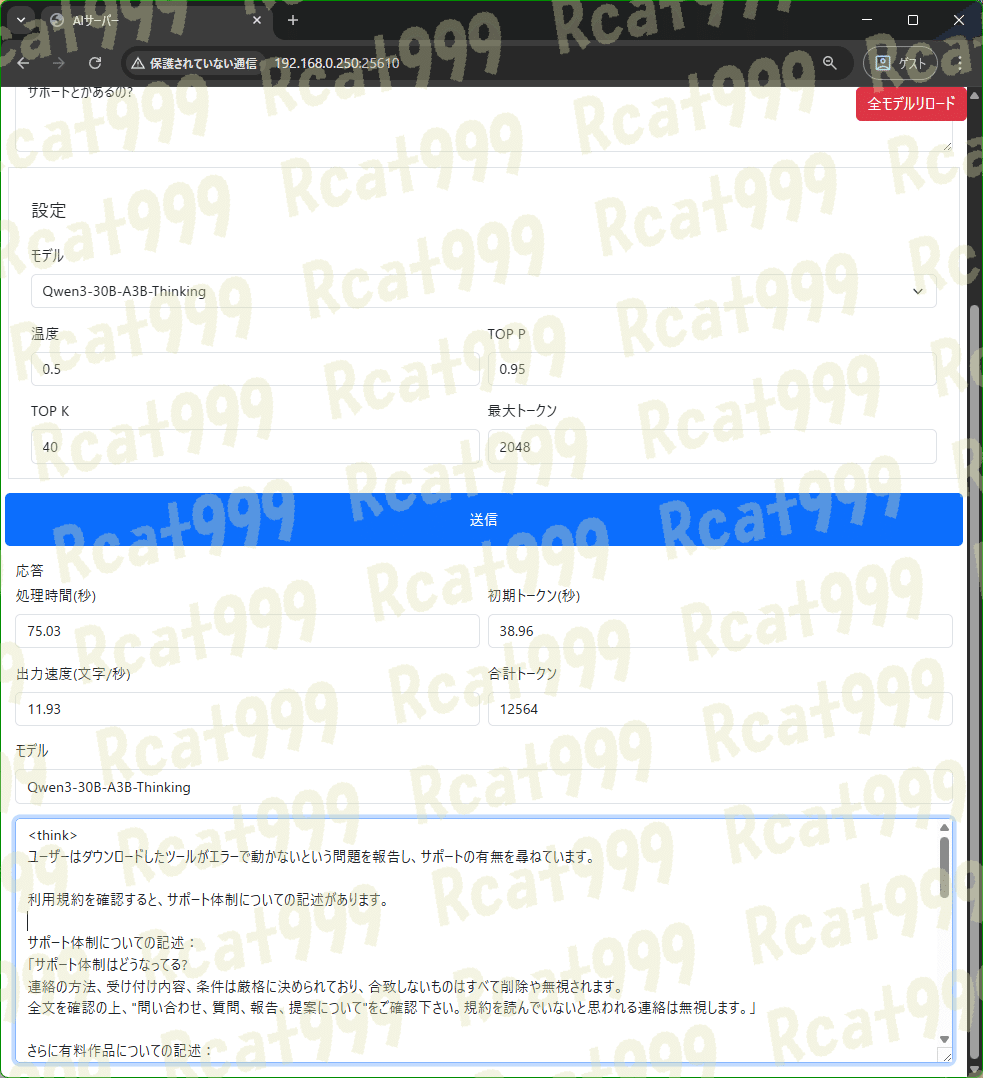Click the ゲスト profile icon

899,62
